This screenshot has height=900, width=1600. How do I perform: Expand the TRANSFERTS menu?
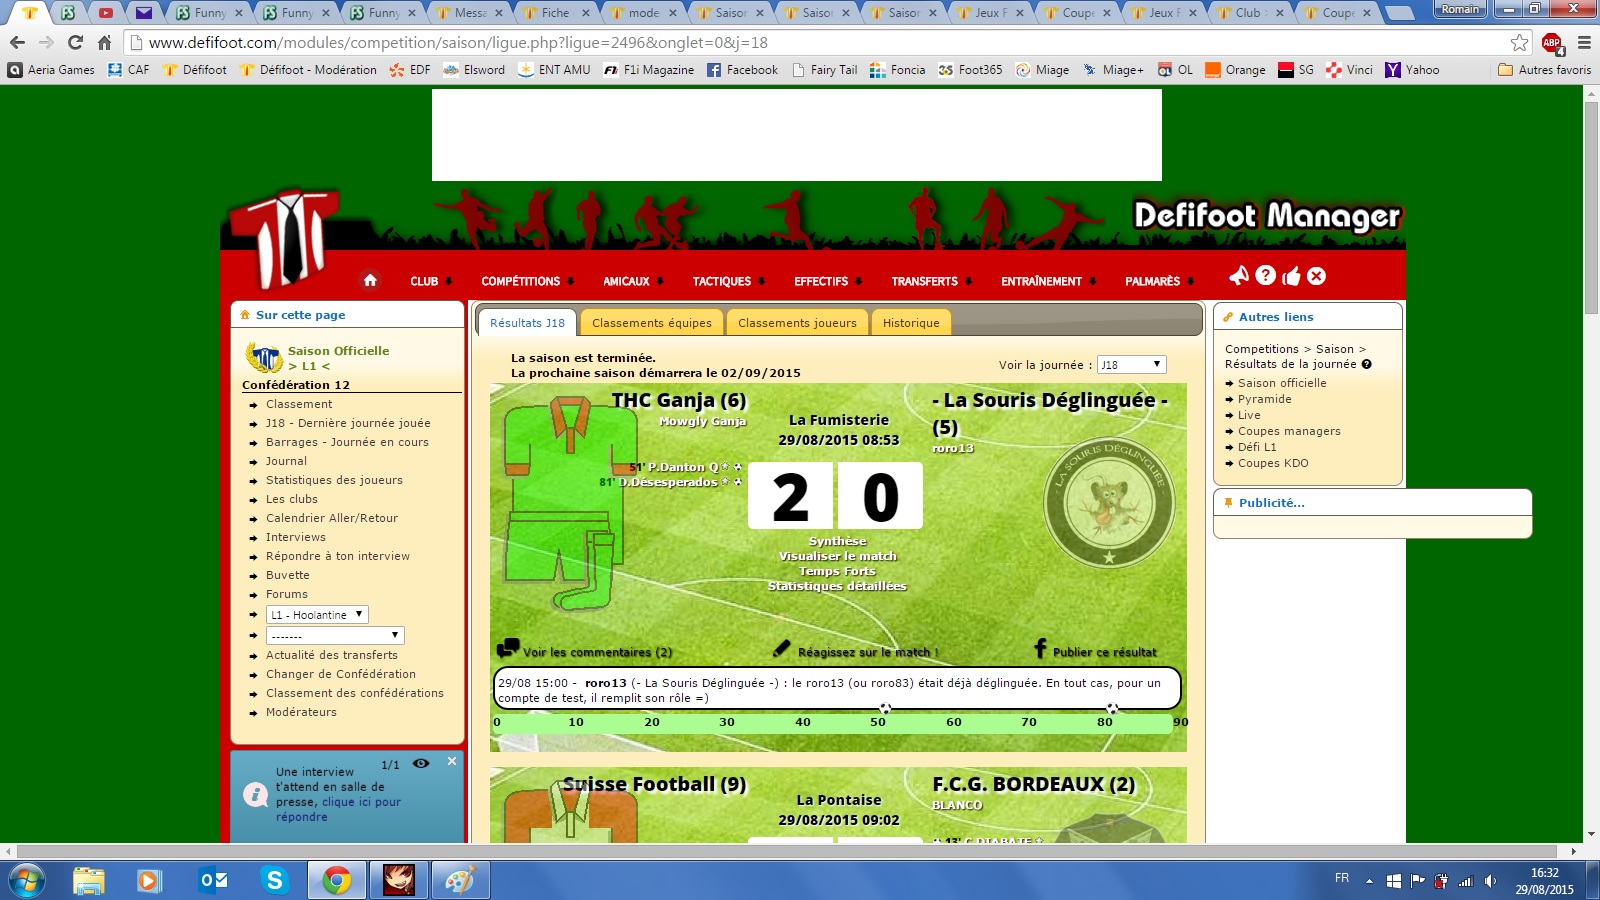coord(932,281)
